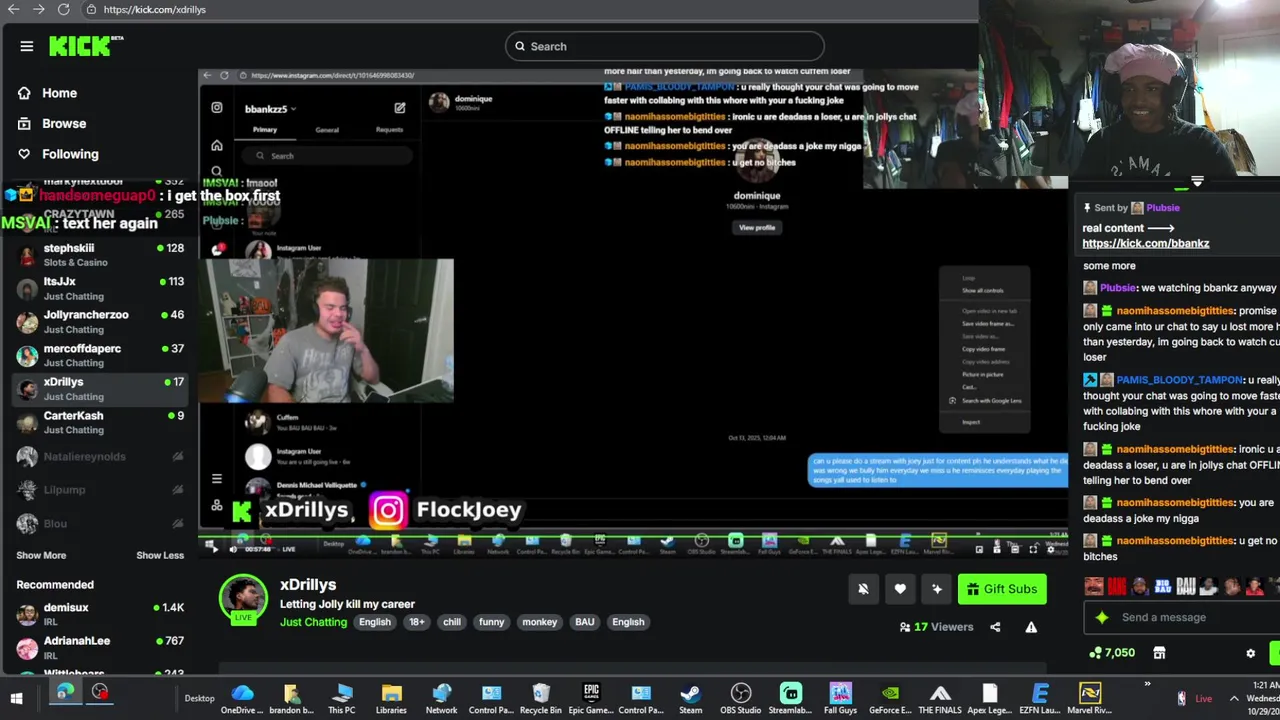Open recommended demisux channel

100,614
